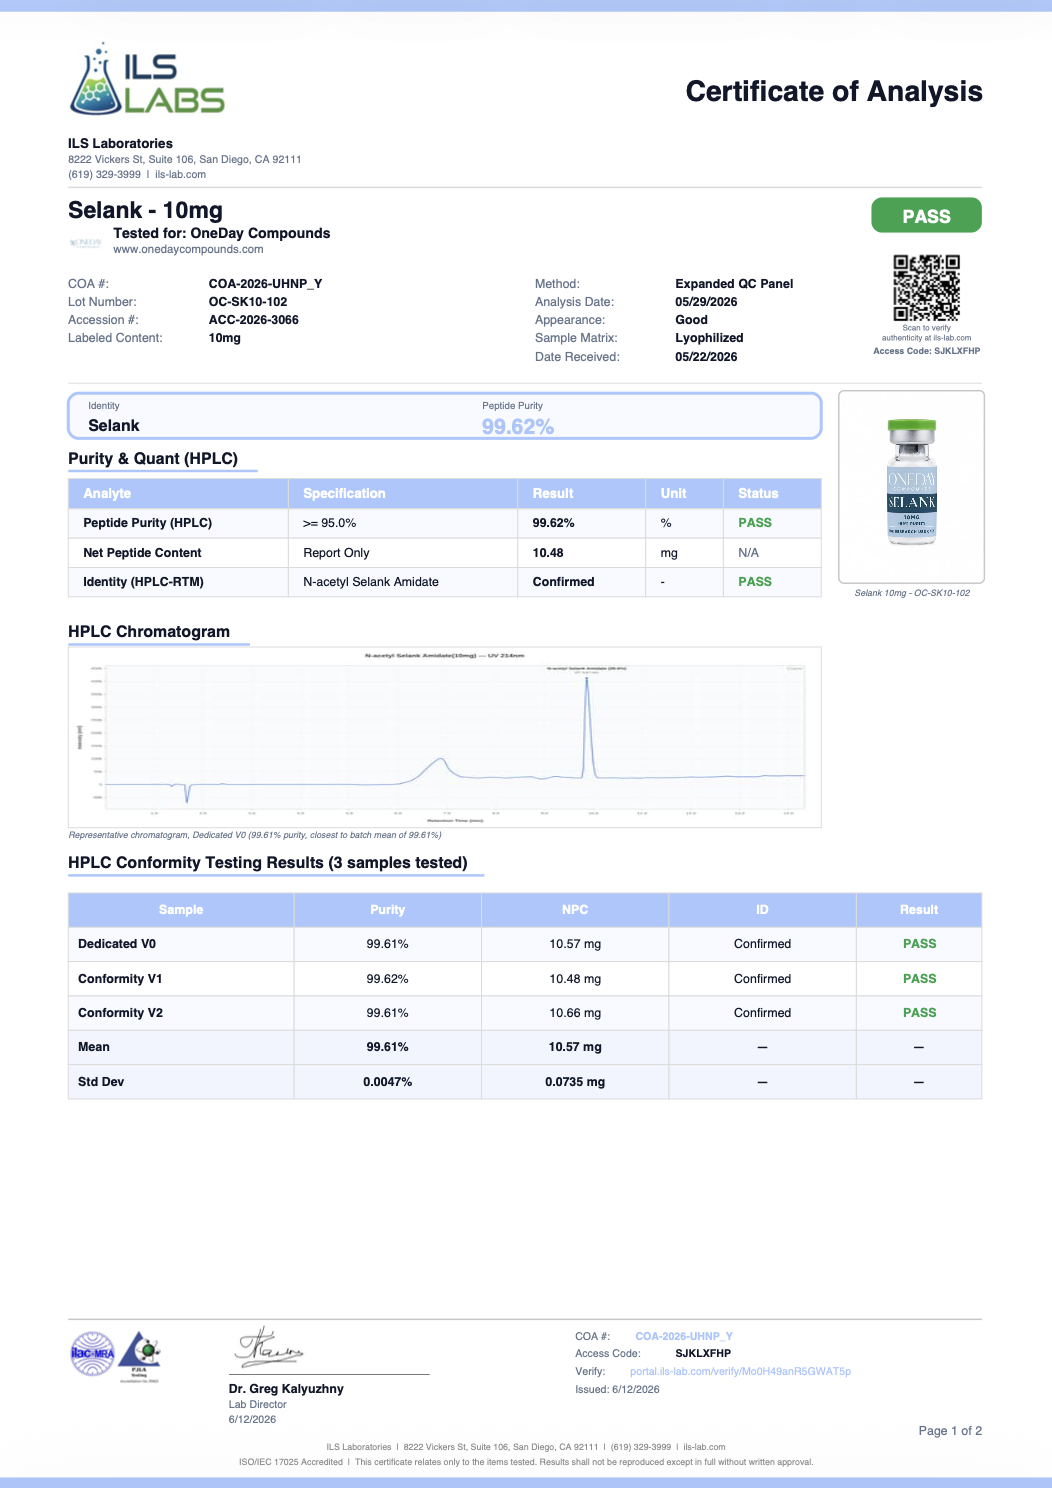Select the Conformity V1 row

tap(525, 979)
